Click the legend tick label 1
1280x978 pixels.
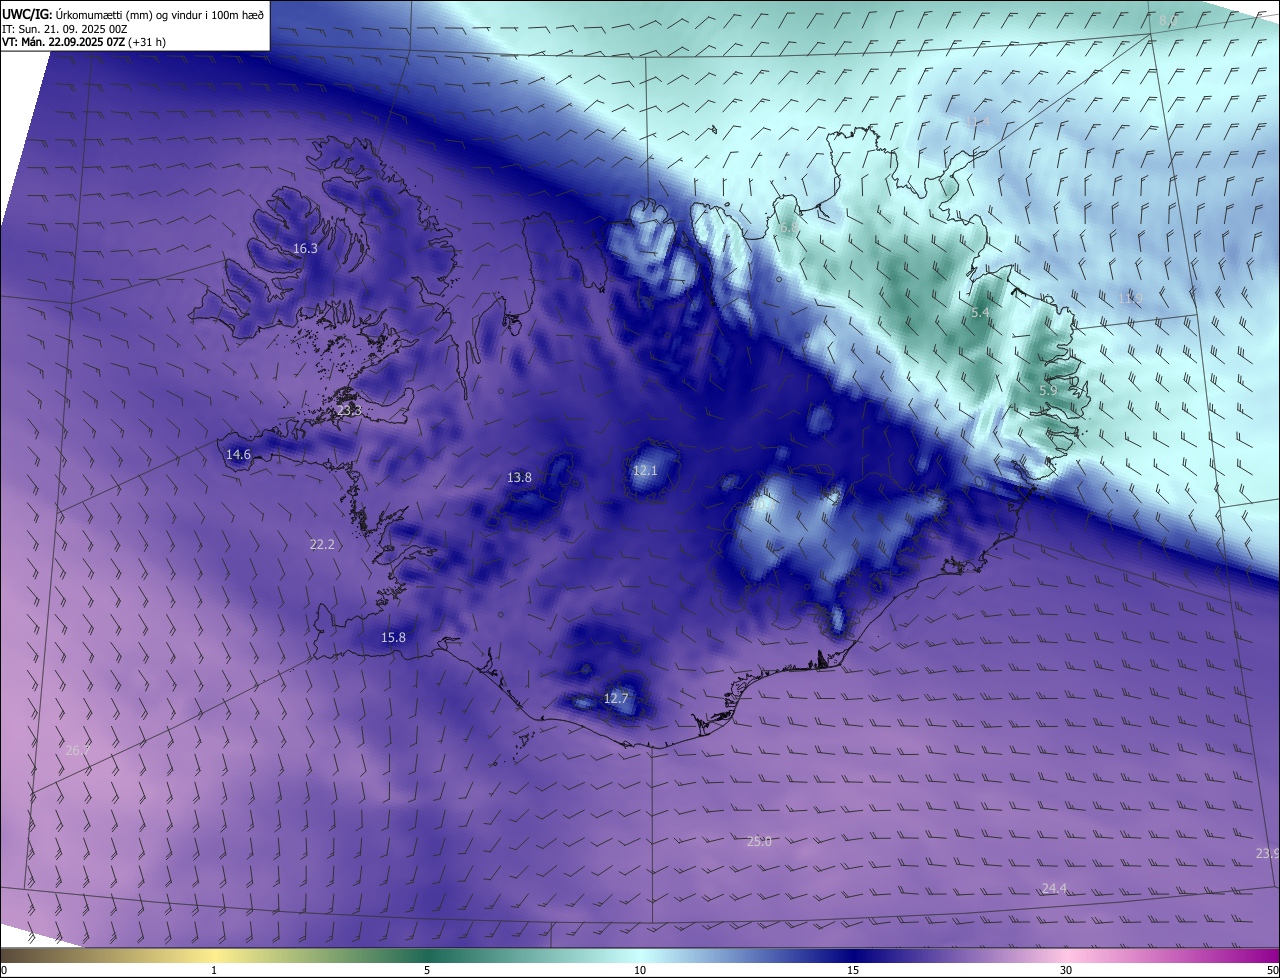[x=214, y=970]
